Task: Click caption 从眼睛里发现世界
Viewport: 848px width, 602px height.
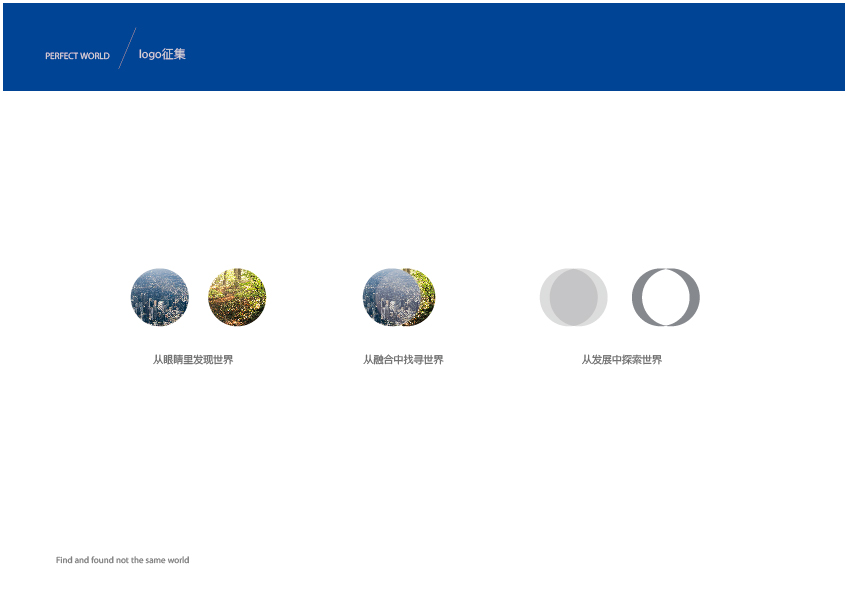Action: [x=193, y=360]
